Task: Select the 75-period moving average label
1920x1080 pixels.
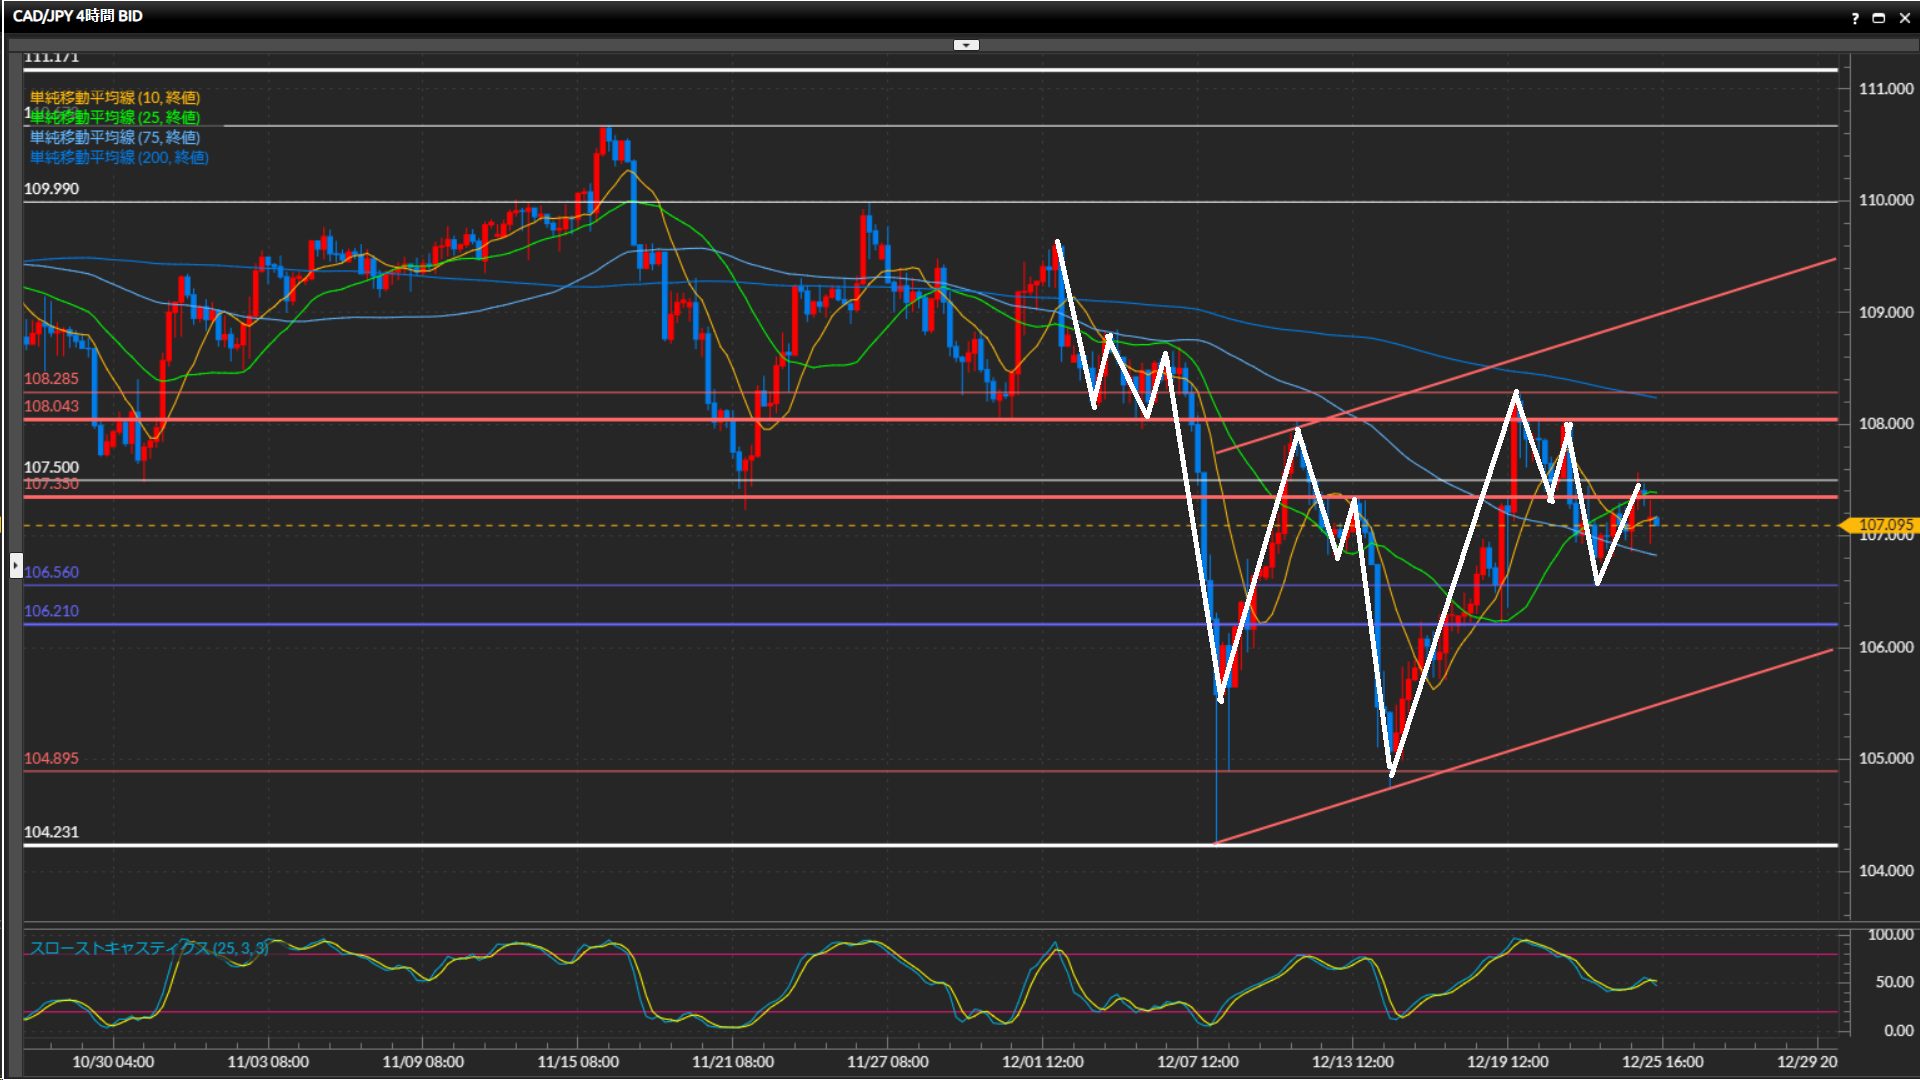Action: pyautogui.click(x=115, y=137)
